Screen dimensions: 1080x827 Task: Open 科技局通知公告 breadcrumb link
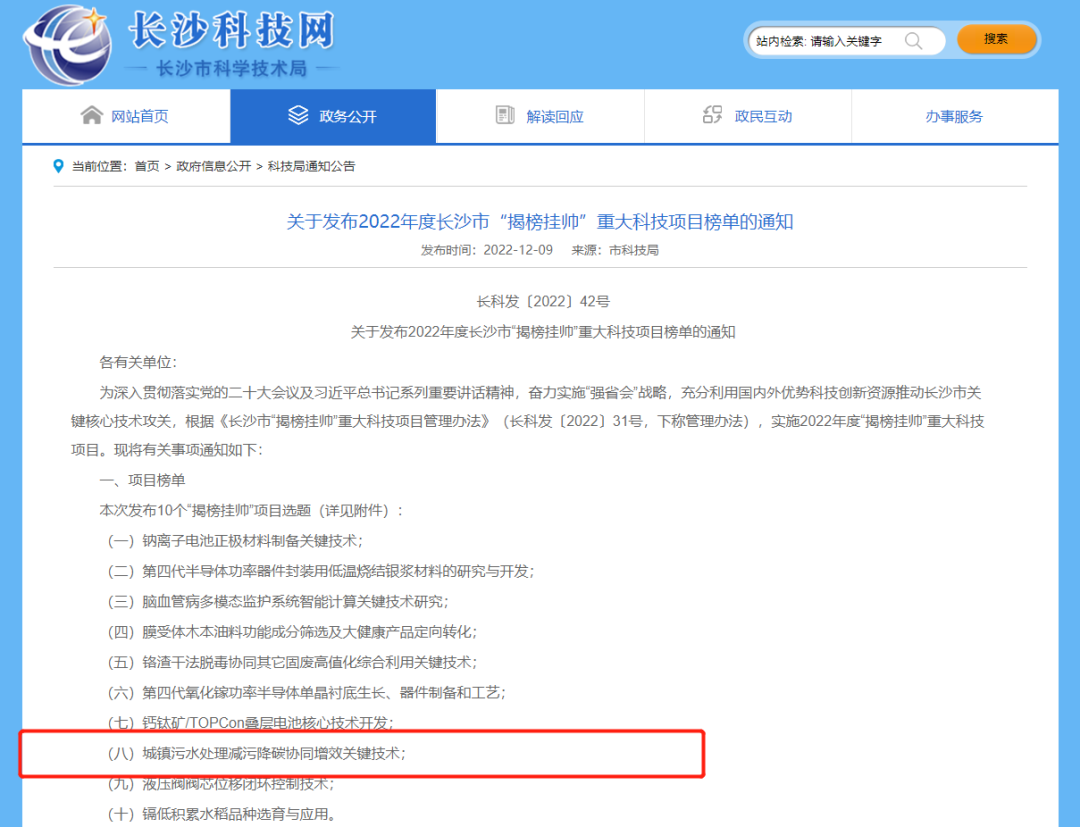coord(311,167)
